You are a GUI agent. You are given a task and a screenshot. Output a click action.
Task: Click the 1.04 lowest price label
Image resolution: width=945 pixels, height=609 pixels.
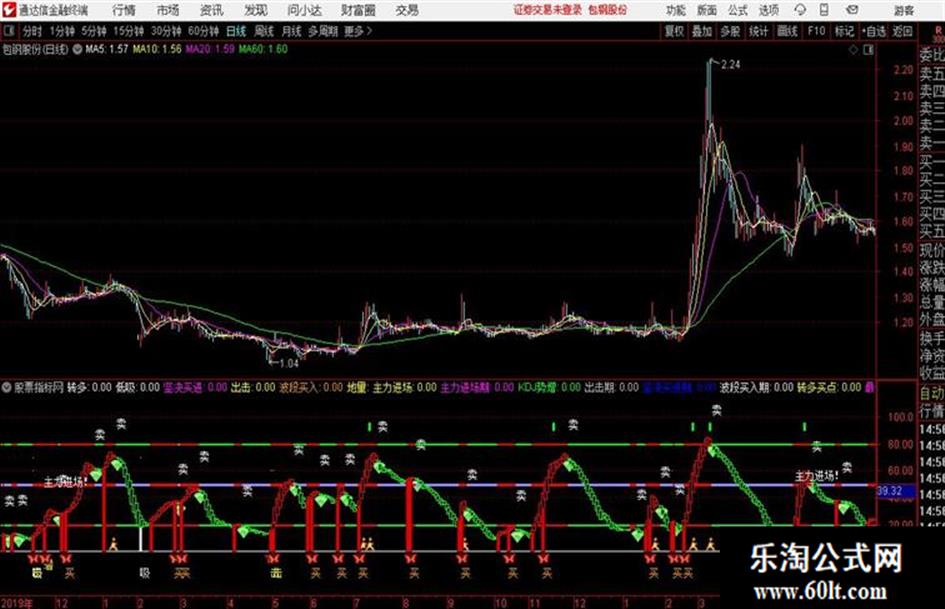point(289,363)
